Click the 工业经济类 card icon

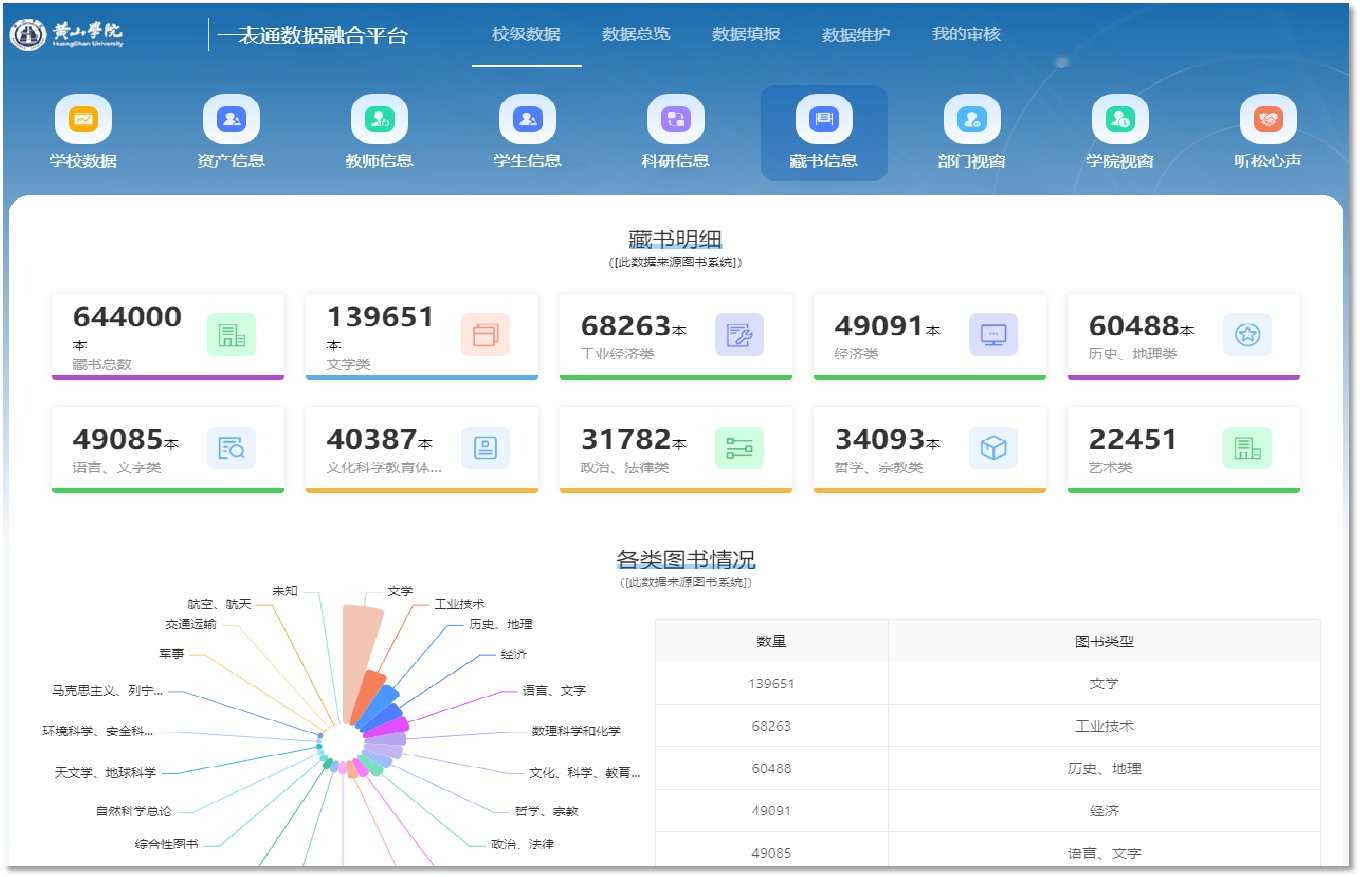(x=739, y=335)
